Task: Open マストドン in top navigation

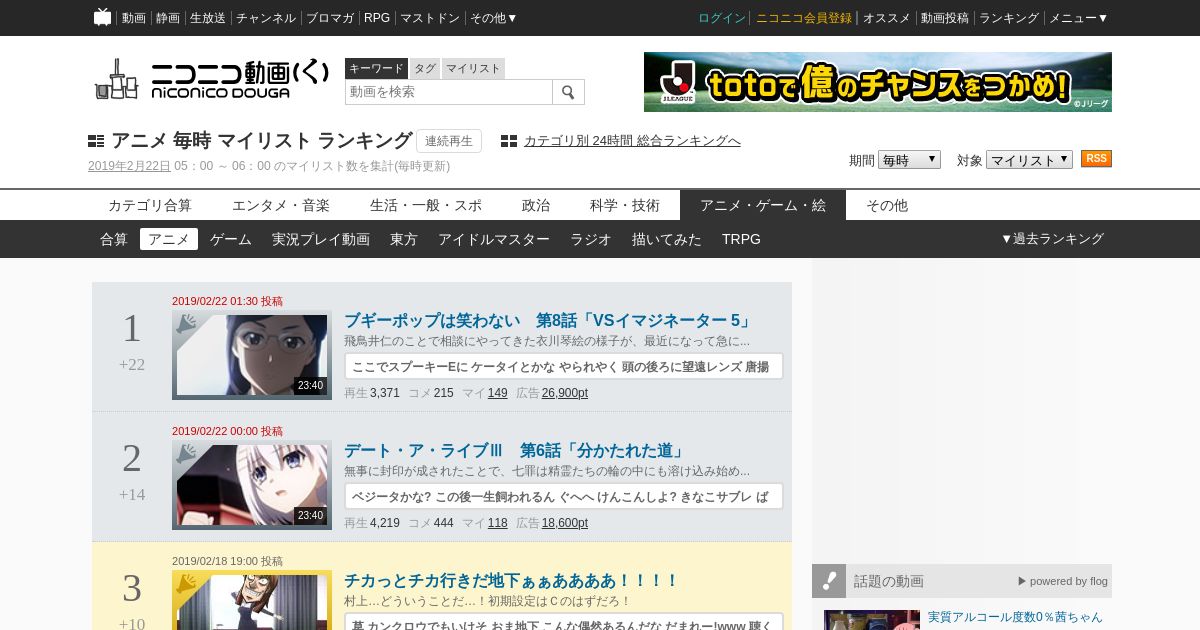Action: [x=430, y=18]
